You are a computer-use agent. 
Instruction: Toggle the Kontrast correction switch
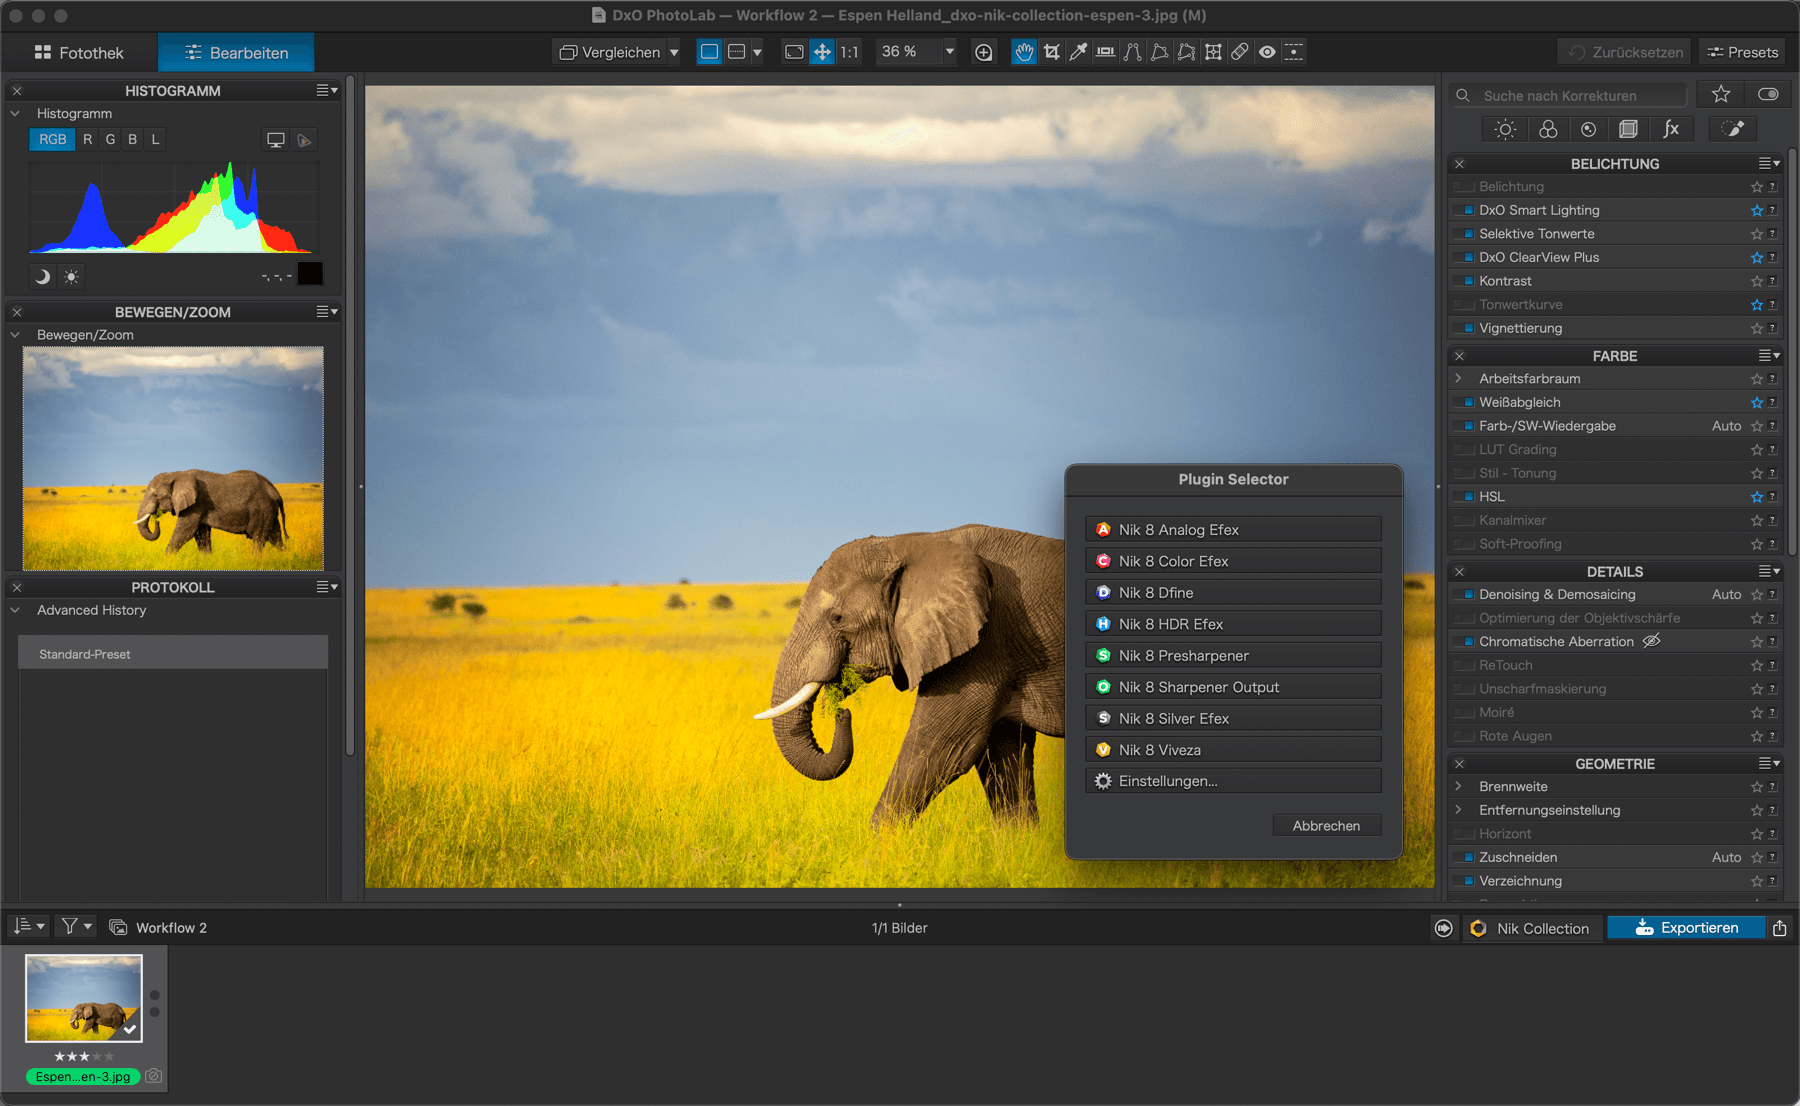[1464, 281]
